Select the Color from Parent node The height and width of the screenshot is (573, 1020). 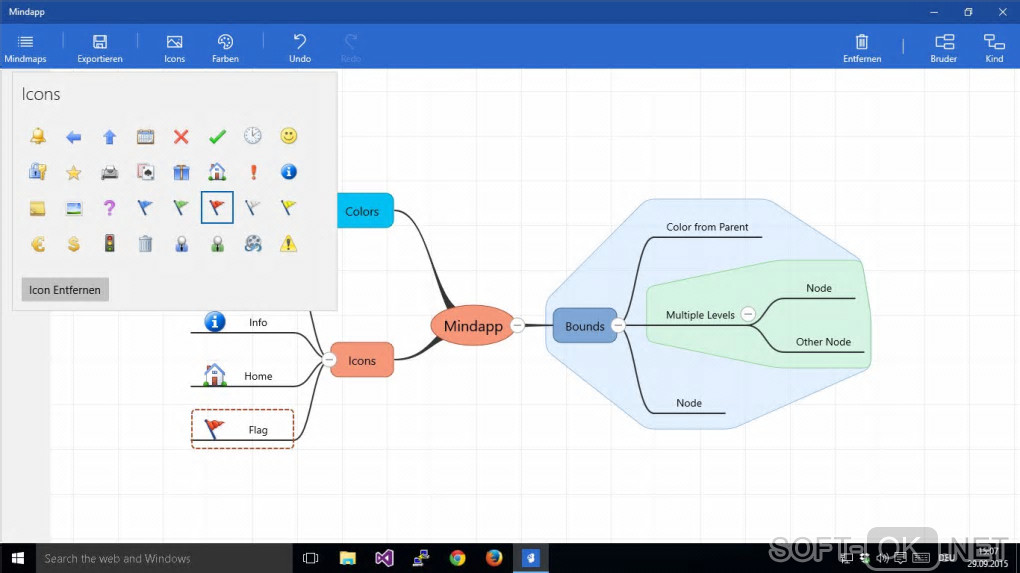click(707, 227)
